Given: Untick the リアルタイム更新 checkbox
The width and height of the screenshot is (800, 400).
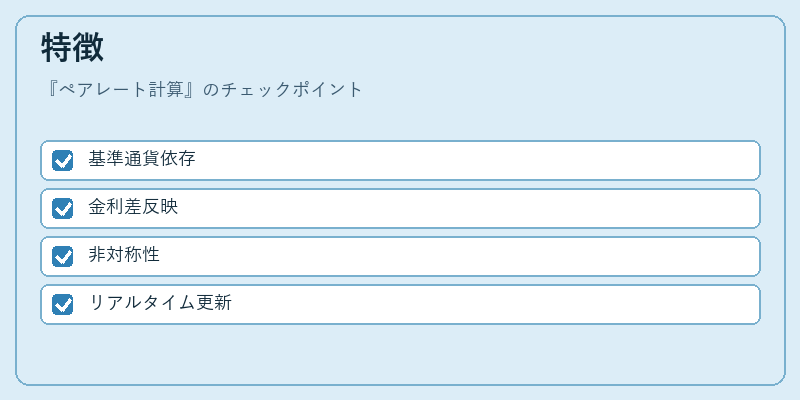Looking at the screenshot, I should (x=62, y=304).
